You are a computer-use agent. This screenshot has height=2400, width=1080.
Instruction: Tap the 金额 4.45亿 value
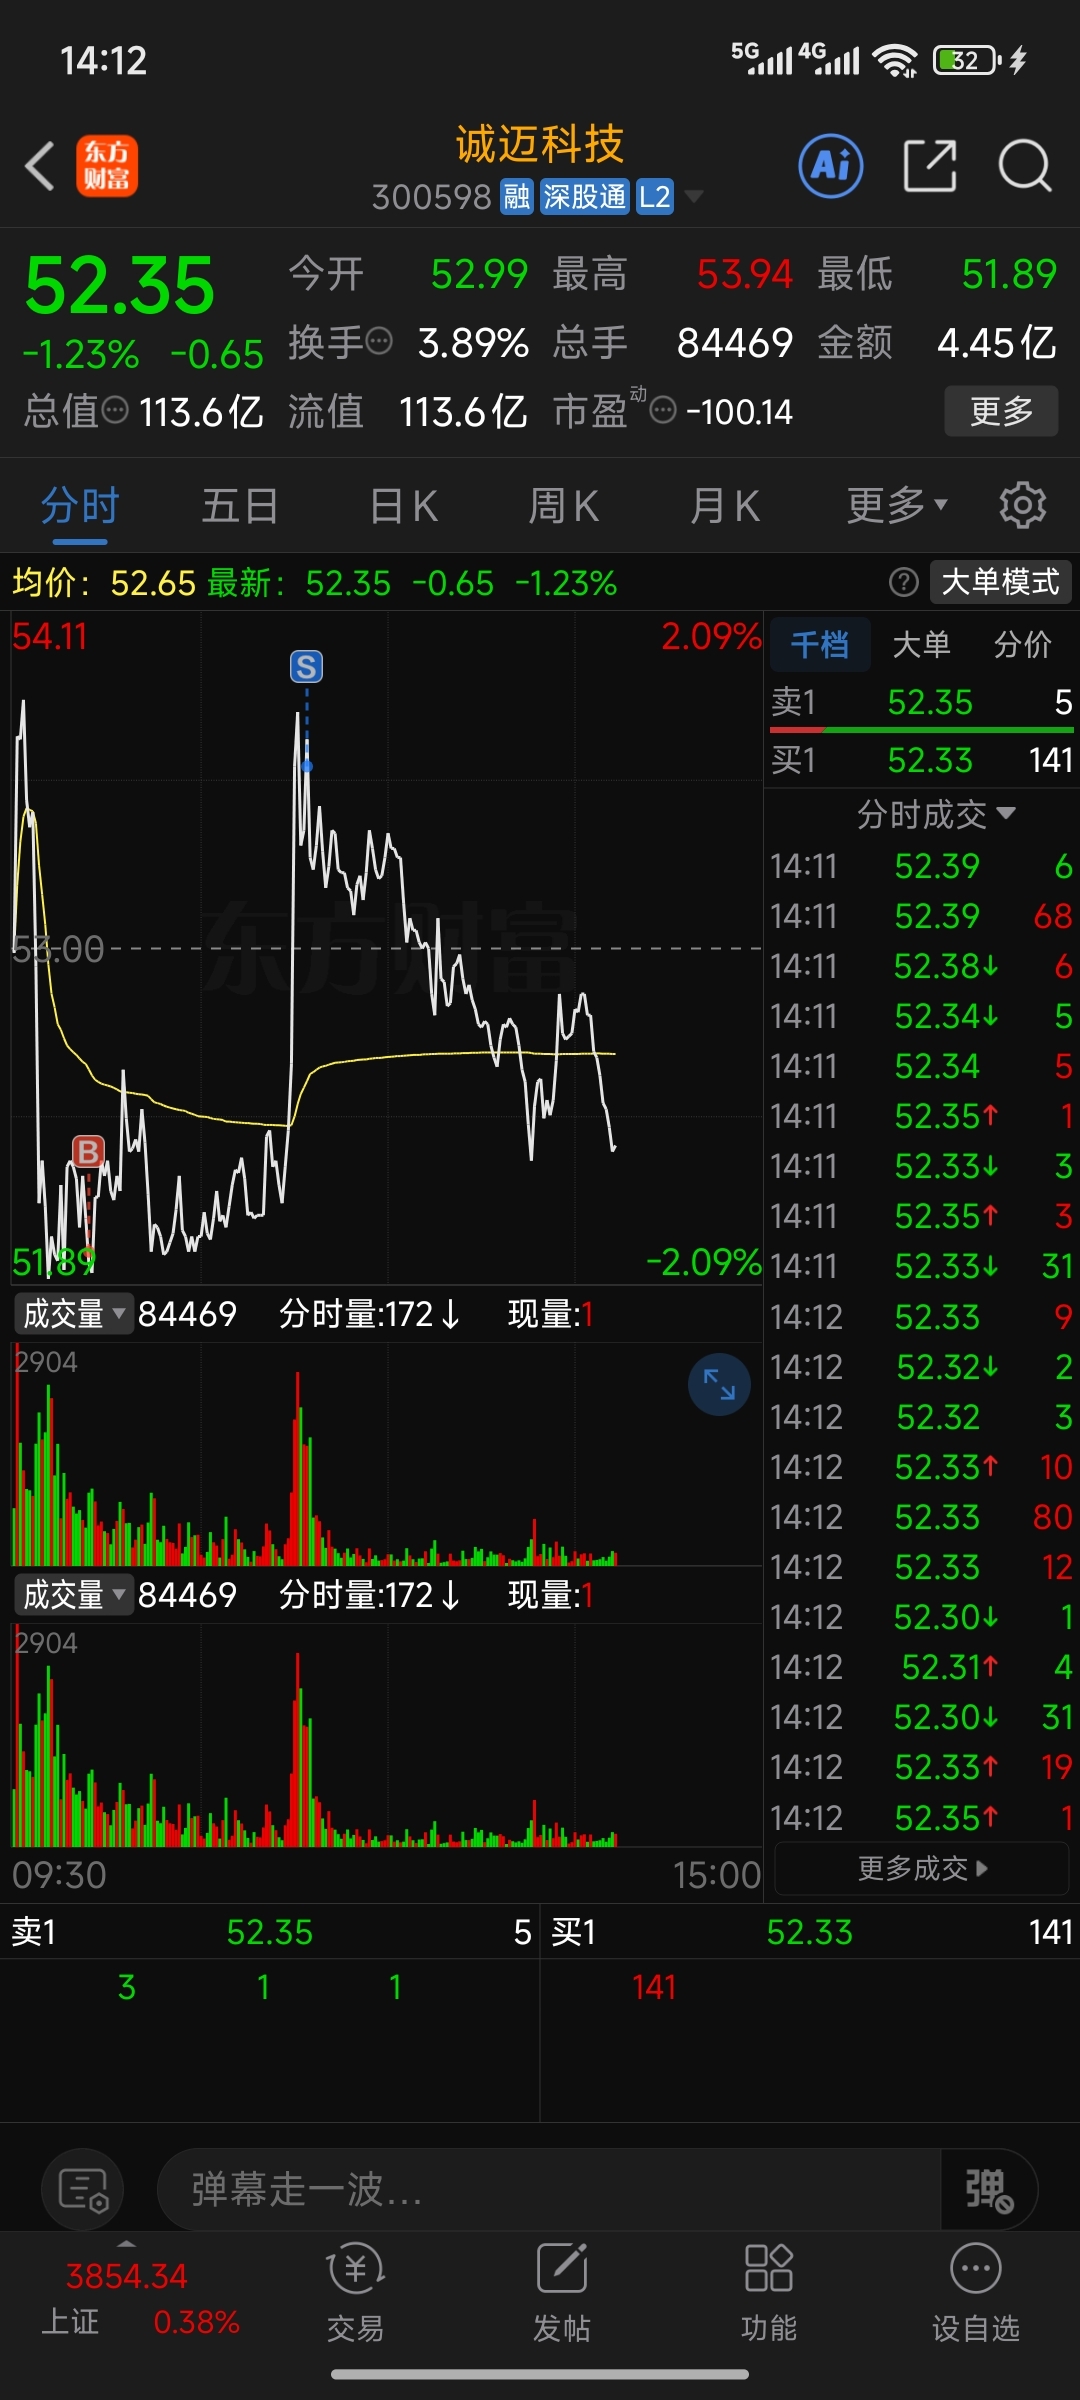[x=996, y=342]
